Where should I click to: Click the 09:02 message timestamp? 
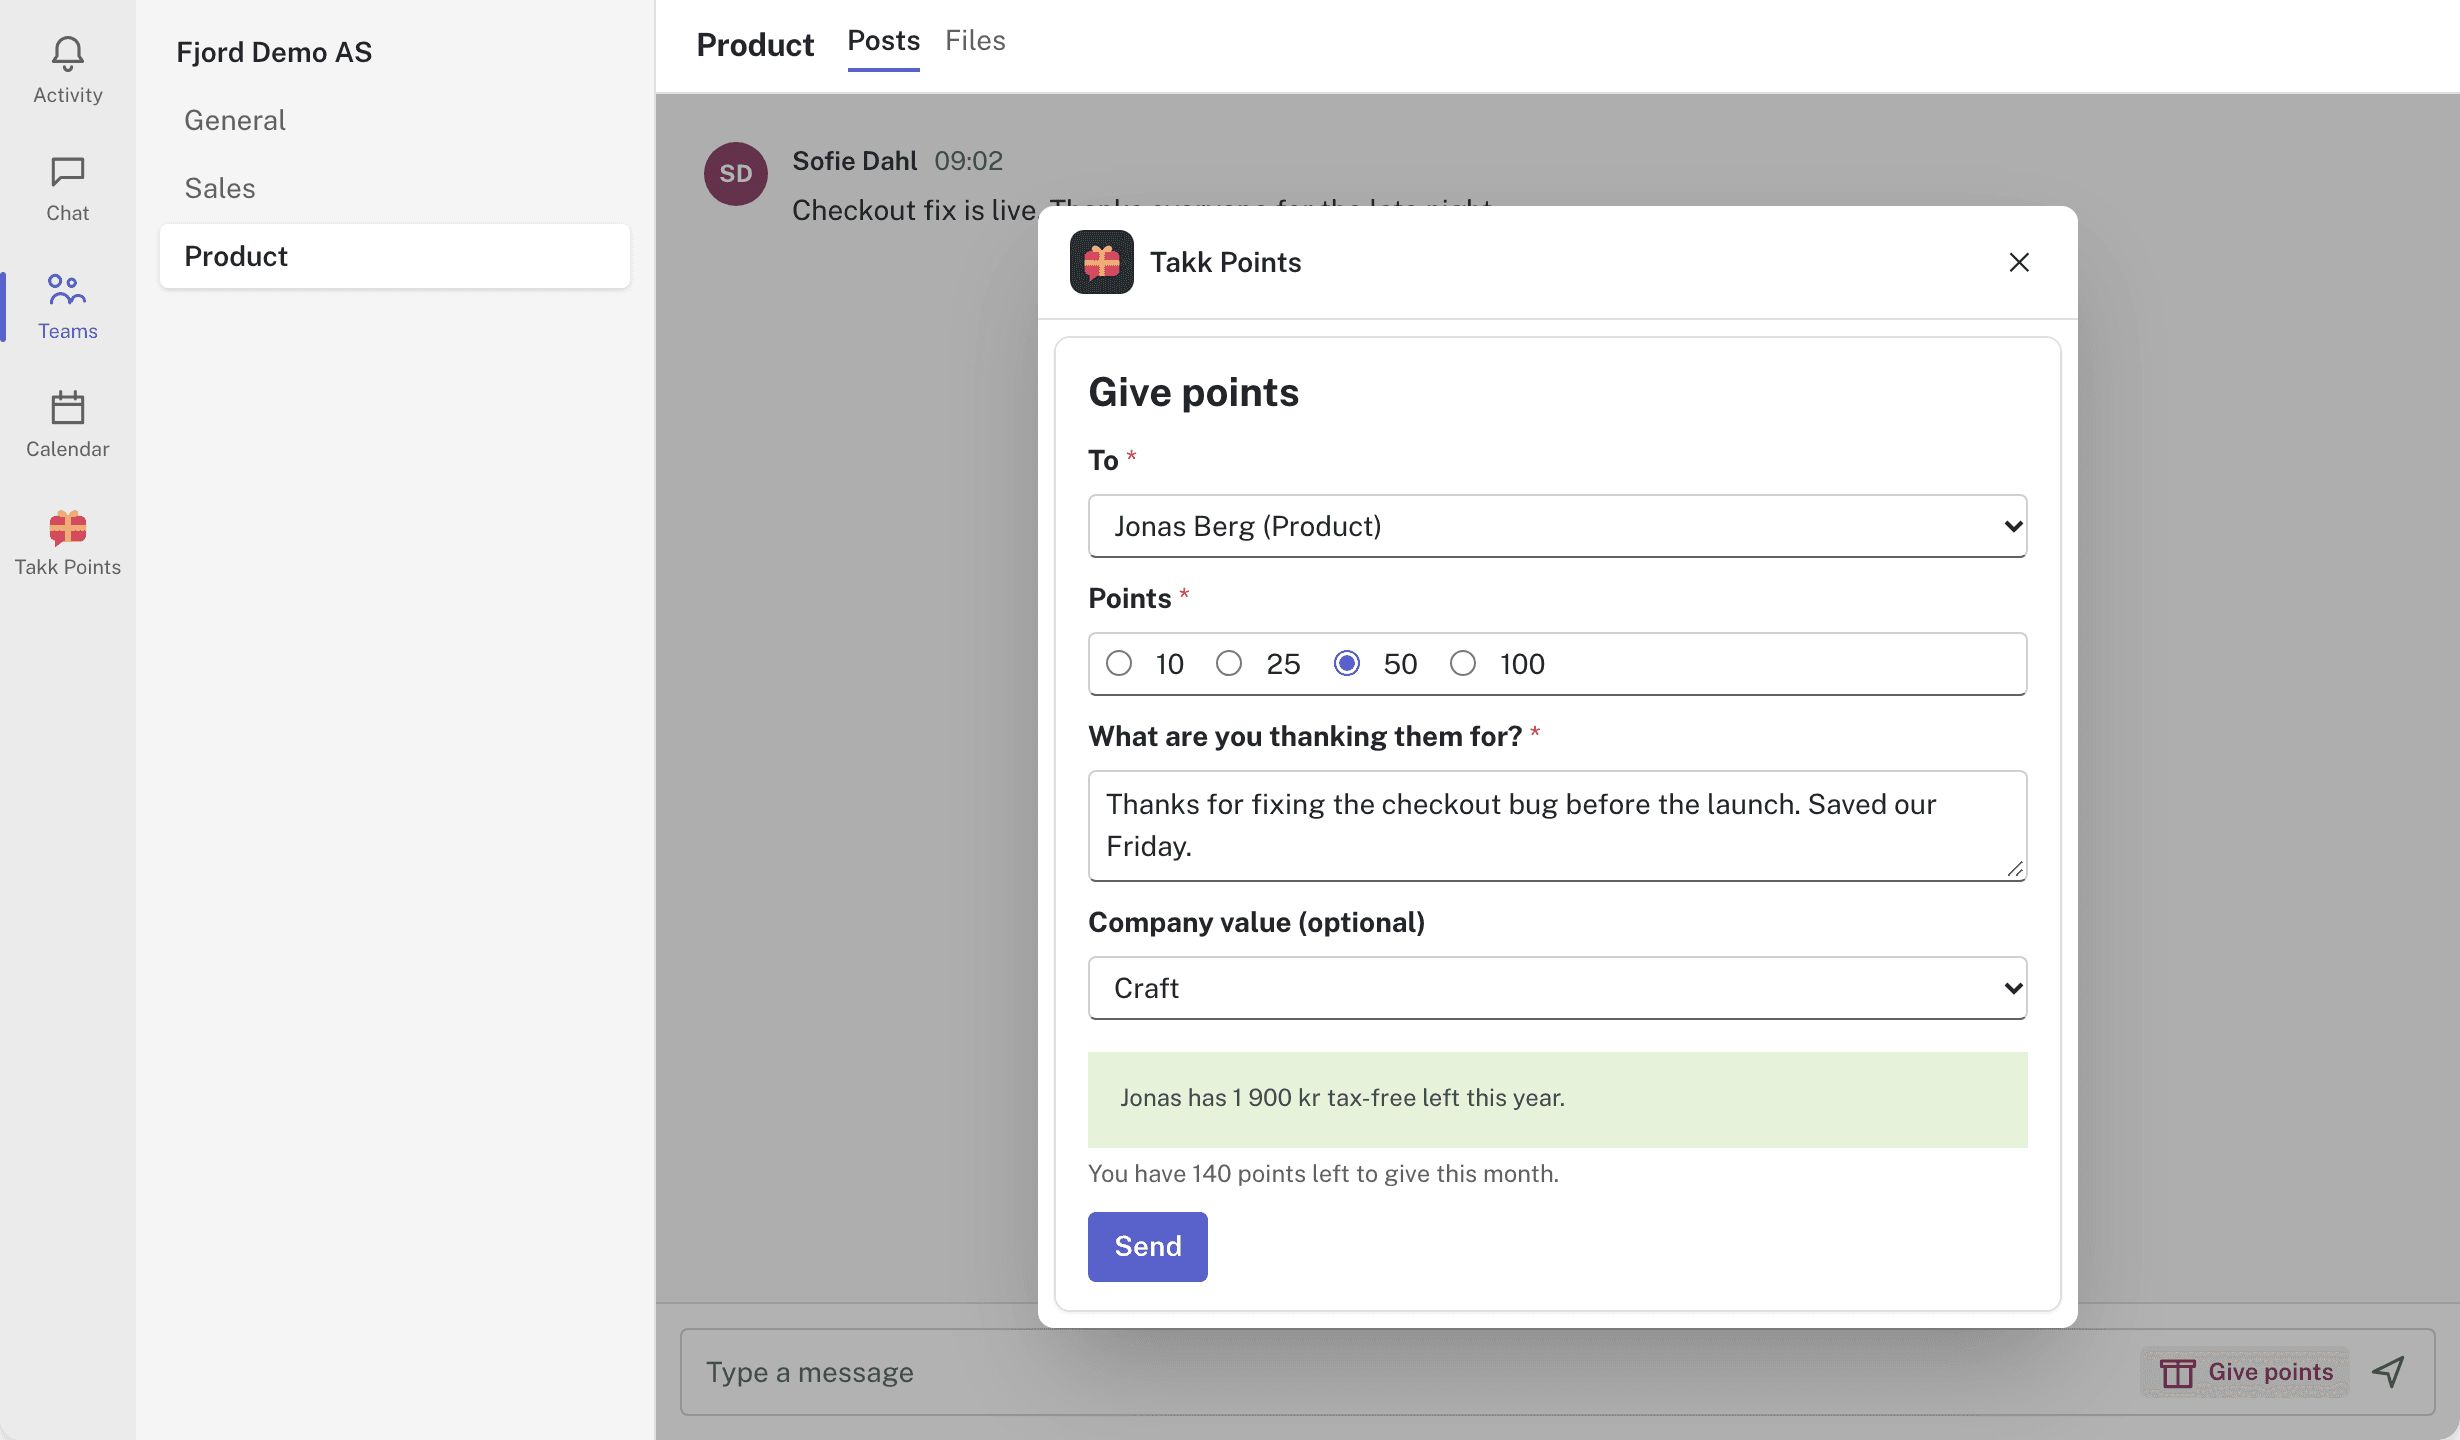pyautogui.click(x=968, y=161)
